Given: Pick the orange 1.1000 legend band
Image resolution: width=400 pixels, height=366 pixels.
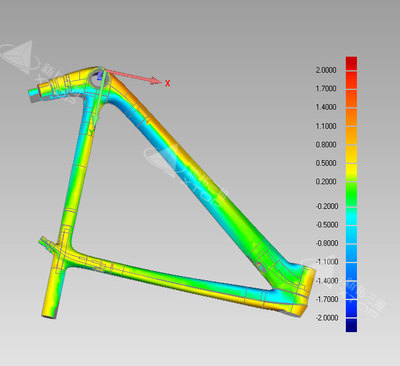Looking at the screenshot, I should [x=351, y=117].
